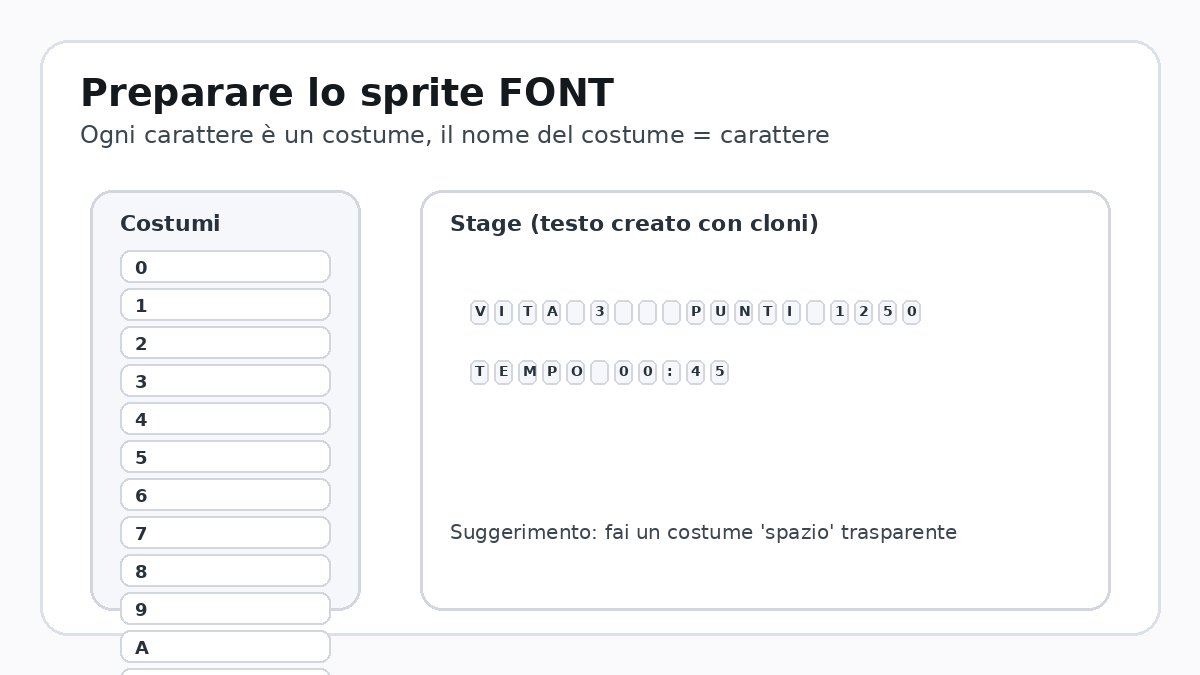Click the P tile in PUNTI

[696, 312]
